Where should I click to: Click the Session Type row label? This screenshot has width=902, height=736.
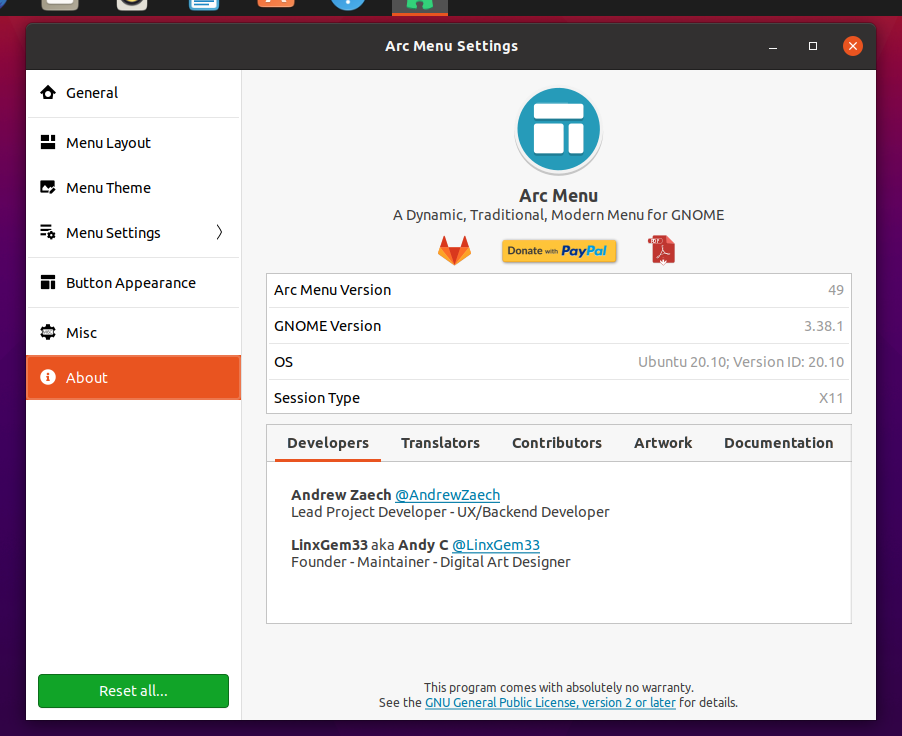tap(317, 398)
